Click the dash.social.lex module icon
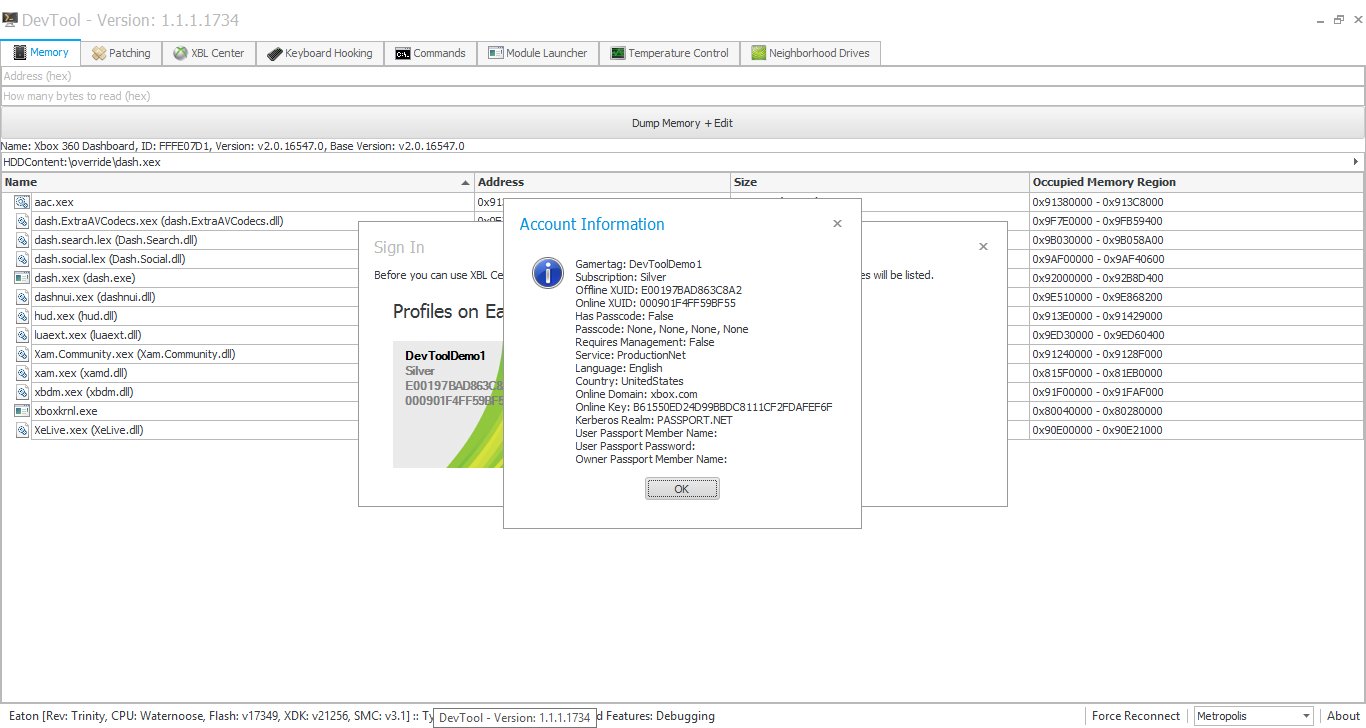The width and height of the screenshot is (1366, 728). pyautogui.click(x=22, y=259)
